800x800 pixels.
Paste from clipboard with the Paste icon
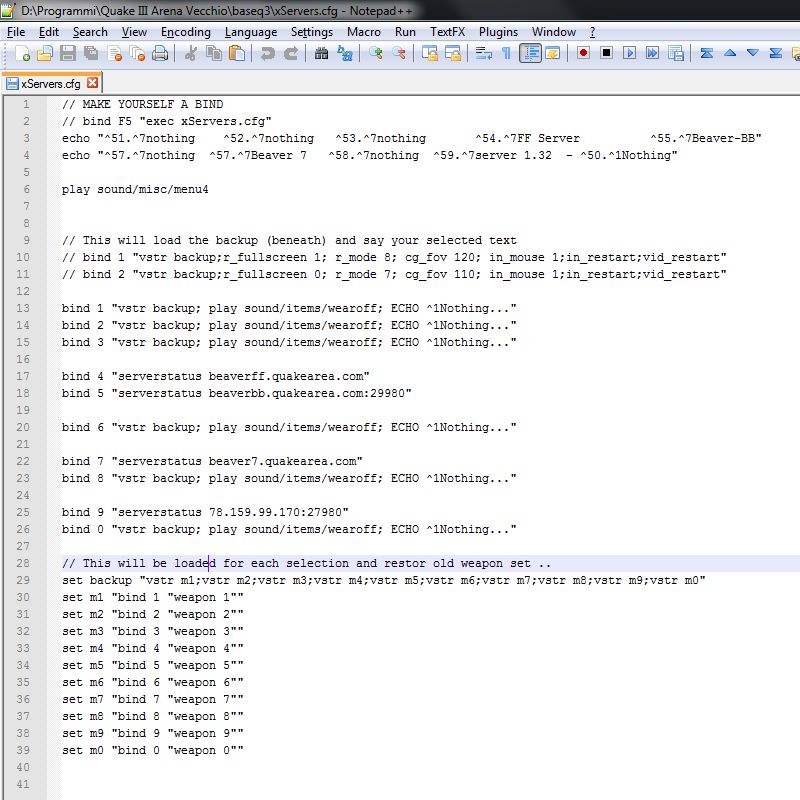pyautogui.click(x=237, y=53)
